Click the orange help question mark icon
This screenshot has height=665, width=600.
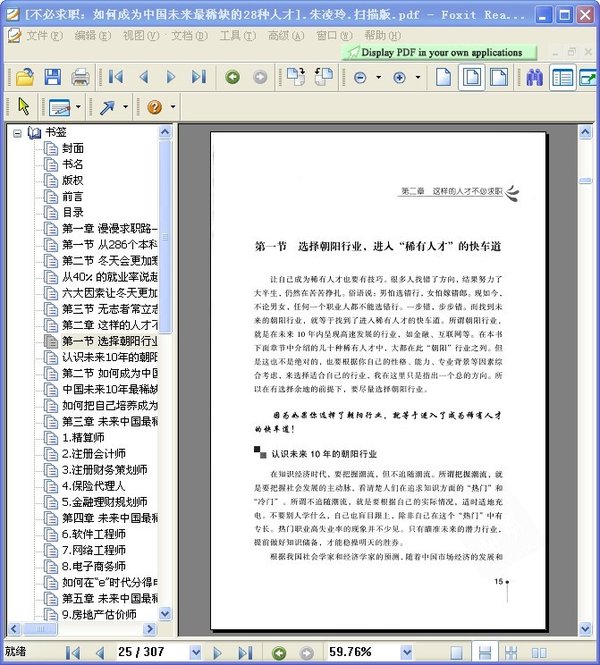click(x=155, y=107)
